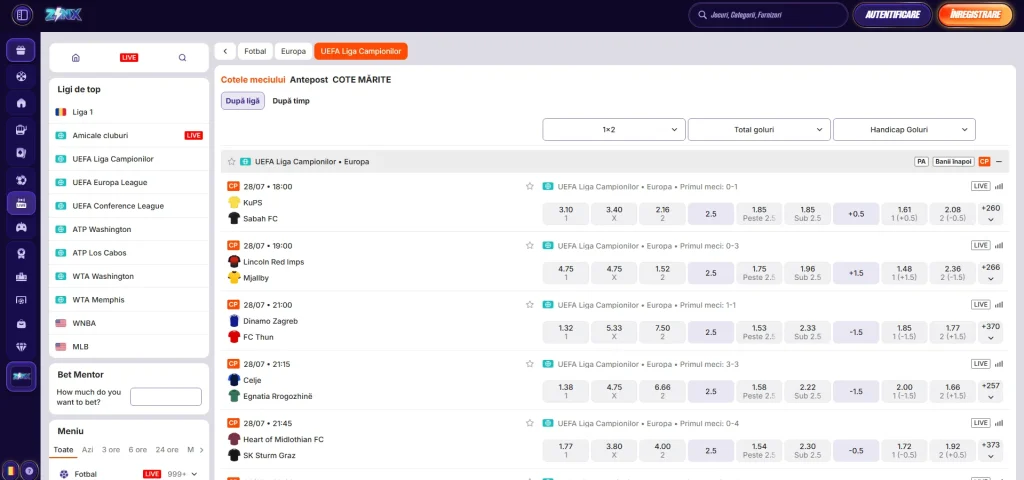
Task: Open the soccer ball sports icon in sidebar
Action: point(21,179)
